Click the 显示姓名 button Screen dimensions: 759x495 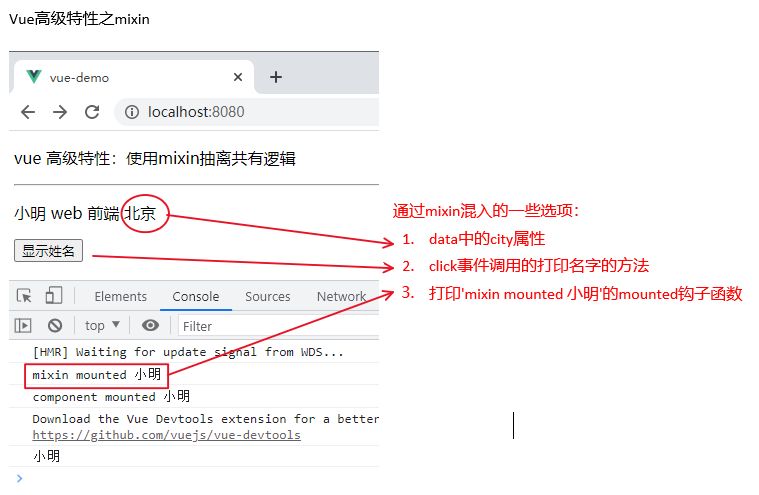(x=48, y=251)
